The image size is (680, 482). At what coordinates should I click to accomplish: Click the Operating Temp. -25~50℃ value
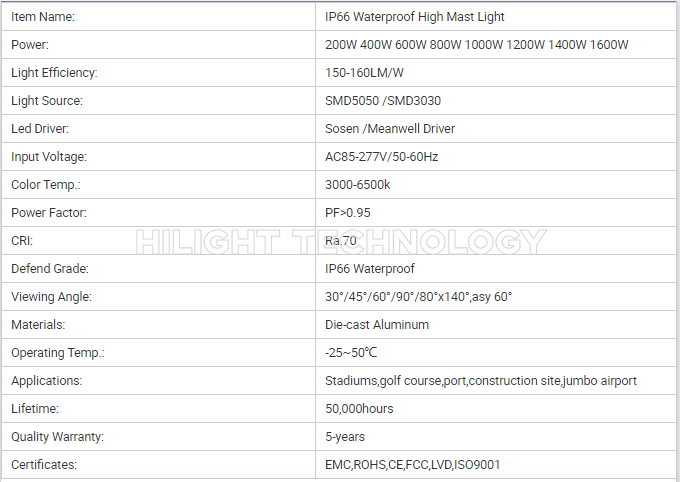point(351,353)
